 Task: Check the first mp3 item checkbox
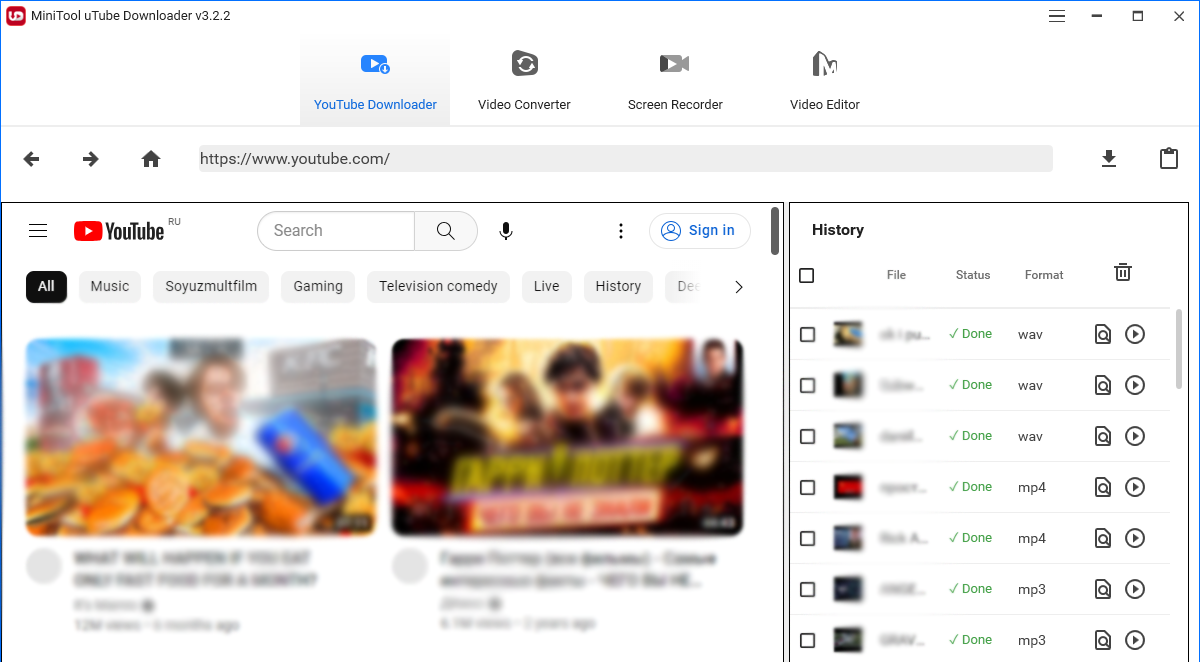[x=807, y=589]
